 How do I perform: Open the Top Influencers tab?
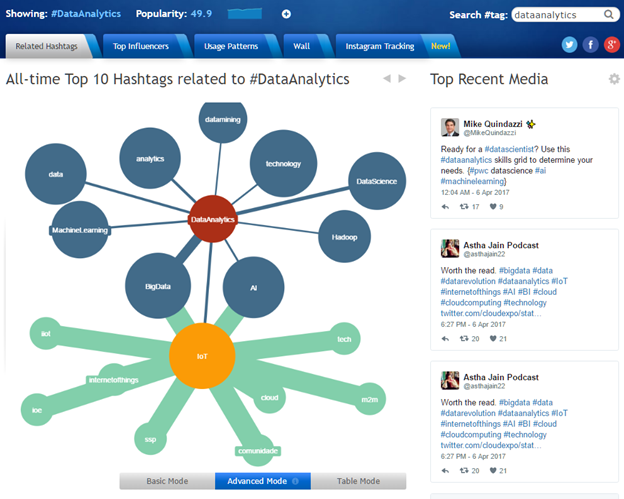[140, 46]
